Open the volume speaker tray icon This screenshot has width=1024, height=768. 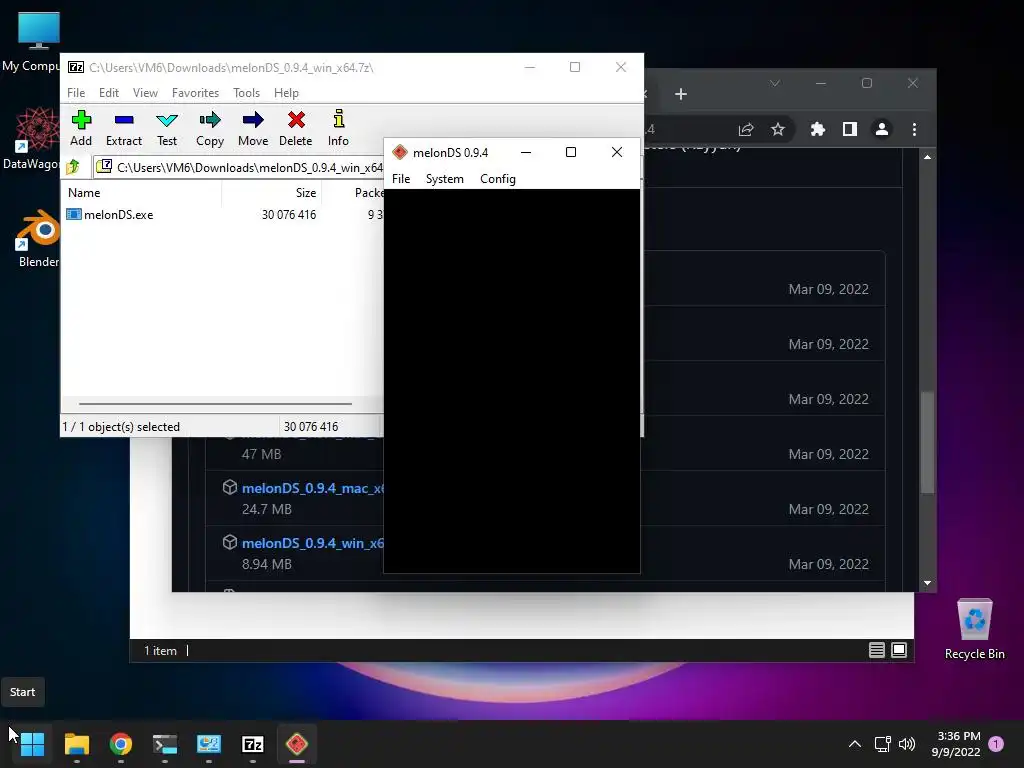[x=907, y=744]
